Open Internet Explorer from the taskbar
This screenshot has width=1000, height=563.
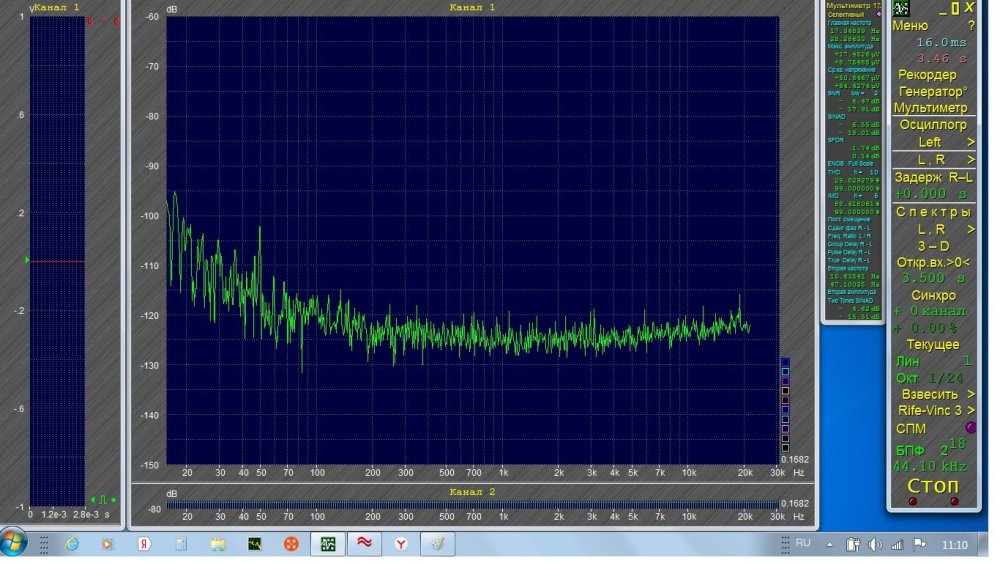(x=72, y=544)
